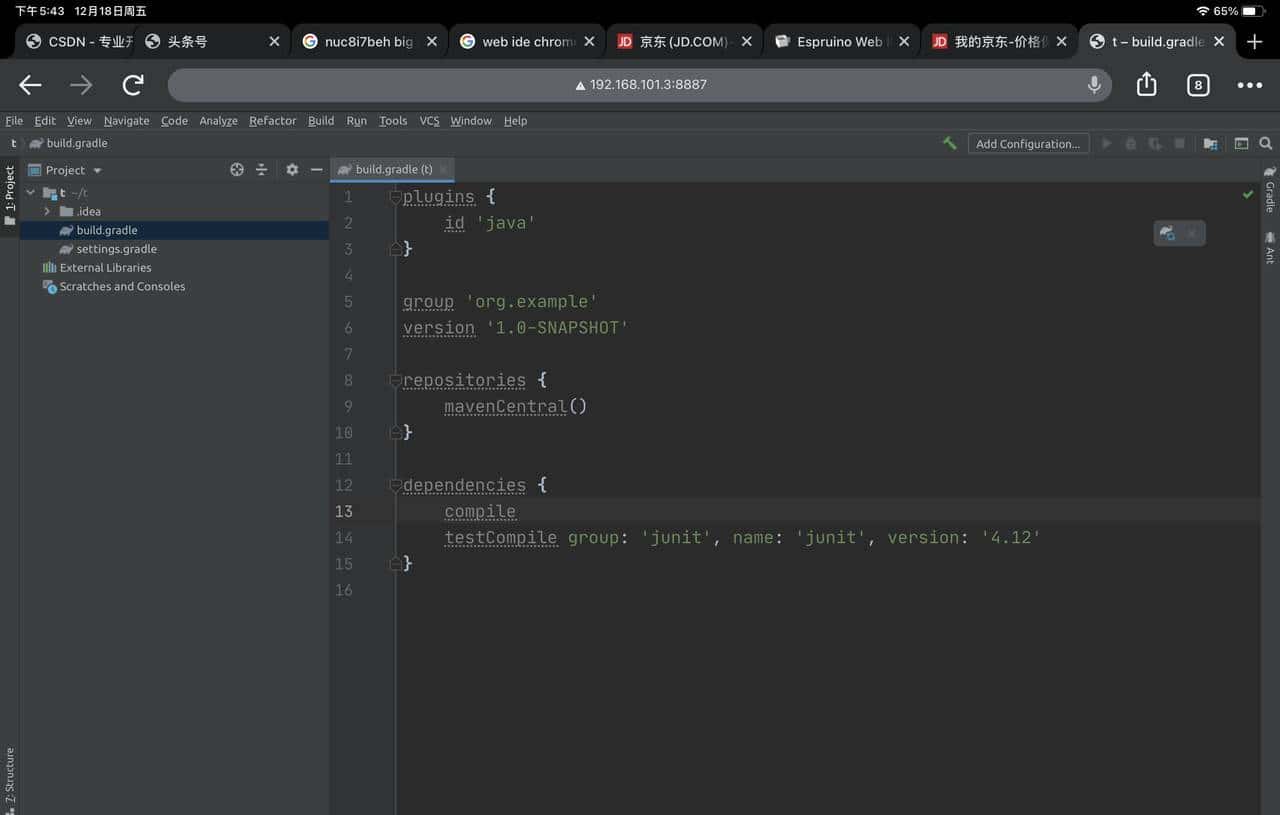The width and height of the screenshot is (1280, 815).
Task: Click the green Build hammer icon
Action: pos(950,143)
